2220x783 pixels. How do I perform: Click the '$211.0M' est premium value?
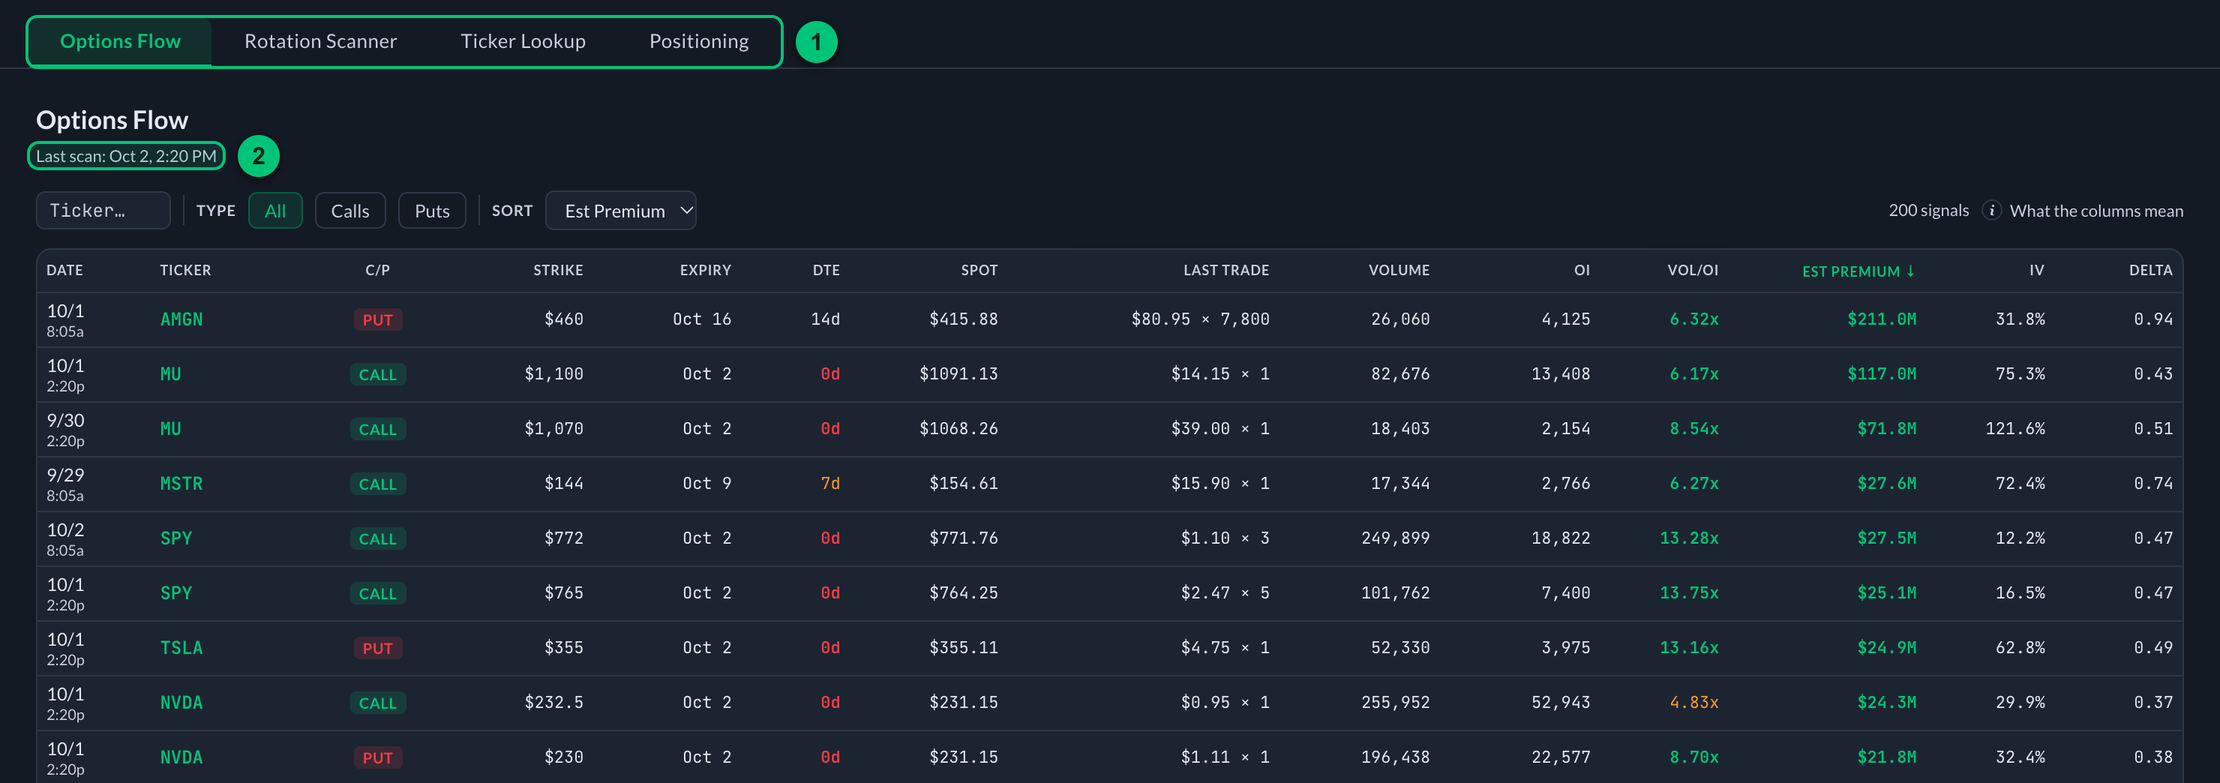click(1882, 320)
